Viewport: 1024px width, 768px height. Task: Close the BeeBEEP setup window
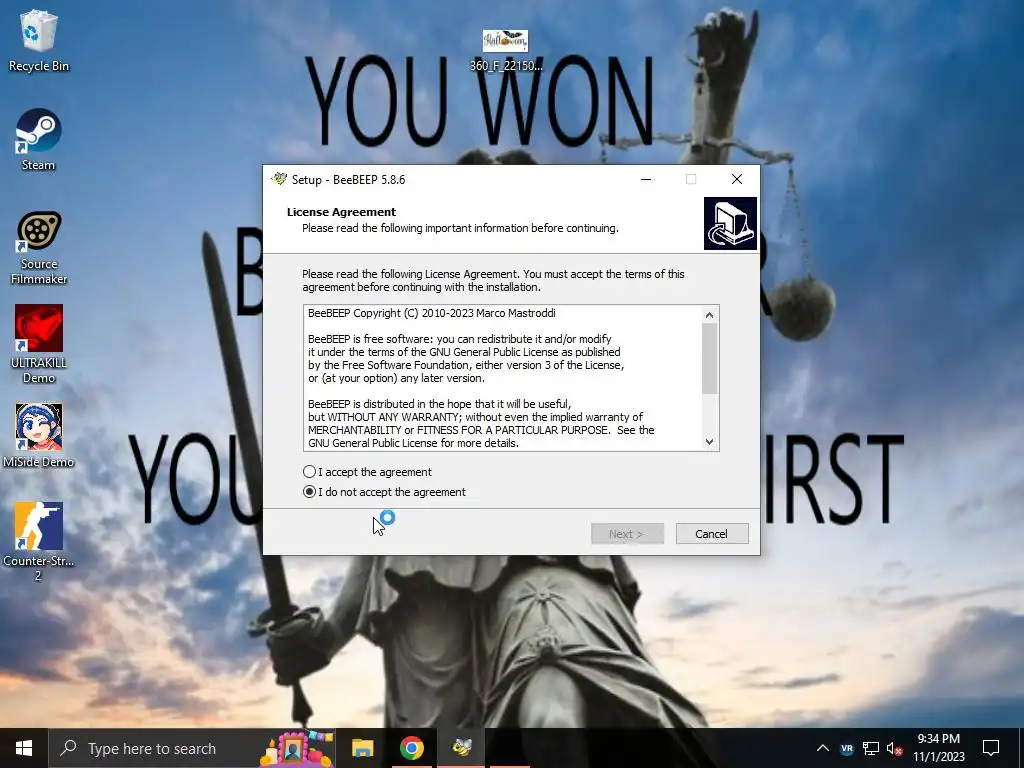(737, 179)
